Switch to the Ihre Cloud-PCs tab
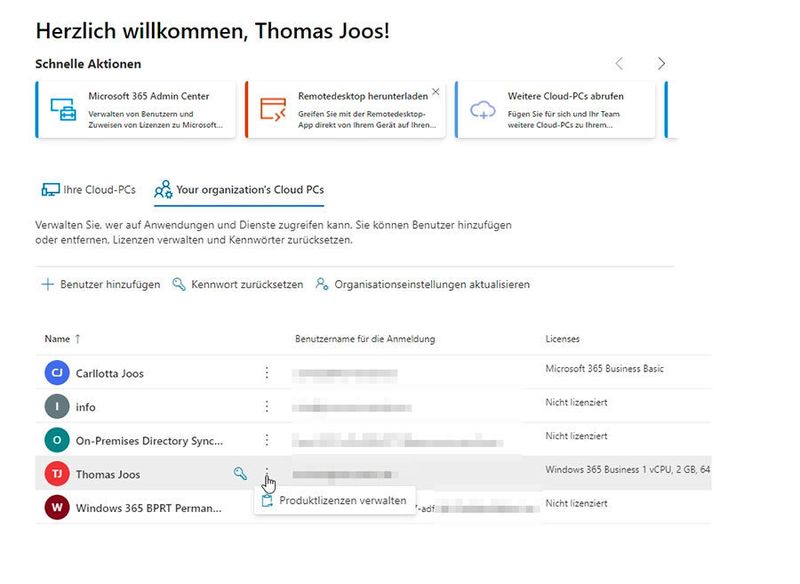This screenshot has width=800, height=584. [x=89, y=190]
